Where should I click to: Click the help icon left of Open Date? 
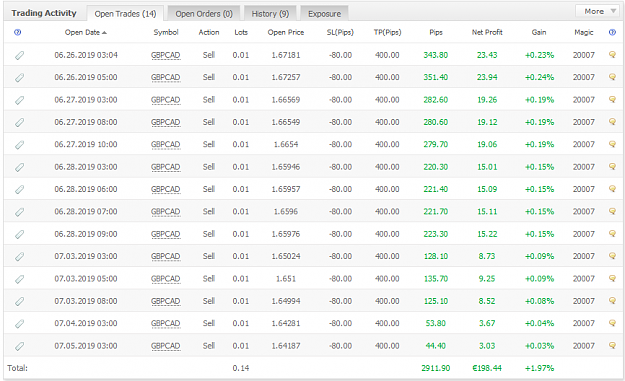pos(17,32)
